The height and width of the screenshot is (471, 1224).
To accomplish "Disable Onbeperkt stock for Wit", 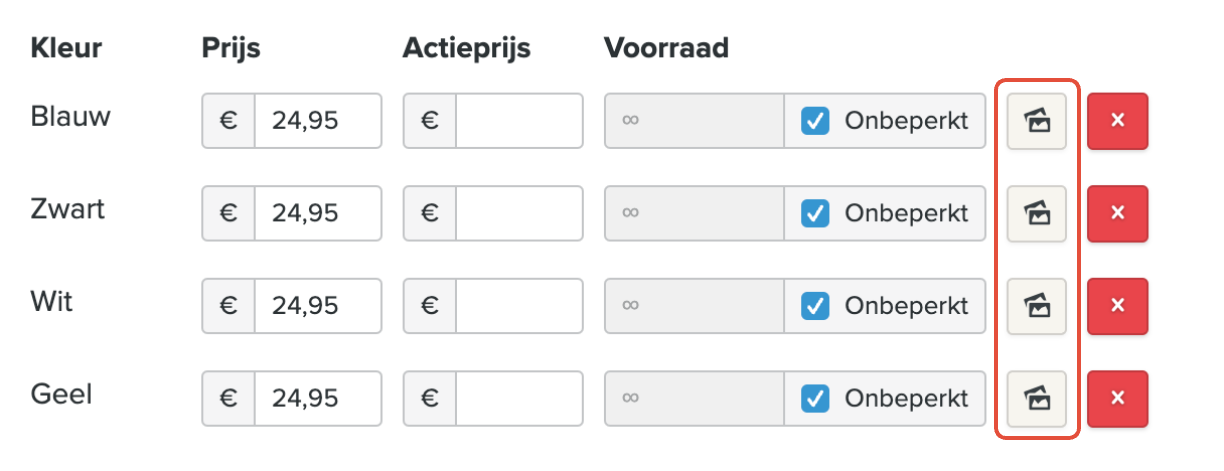I will tap(815, 306).
